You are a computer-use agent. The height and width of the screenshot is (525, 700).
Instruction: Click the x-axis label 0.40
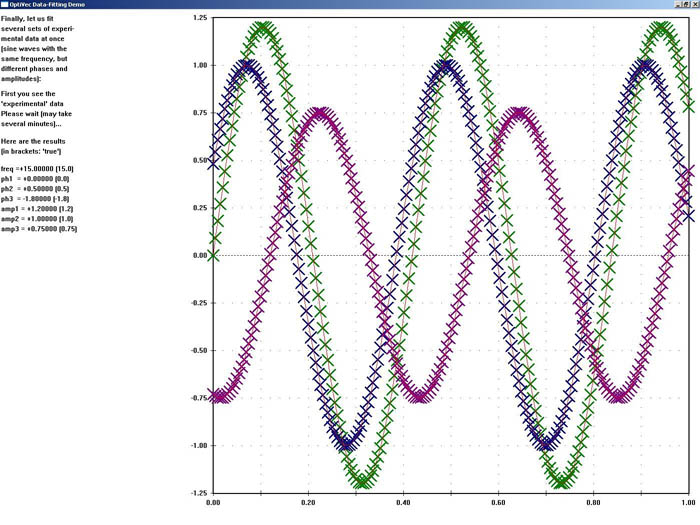(403, 503)
